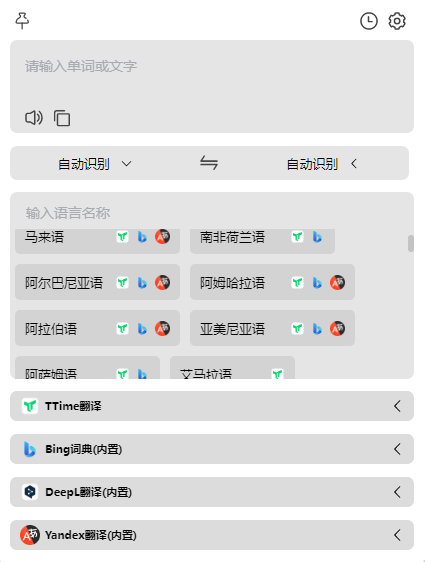425x562 pixels.
Task: Copy the input text via copy icon
Action: [62, 118]
